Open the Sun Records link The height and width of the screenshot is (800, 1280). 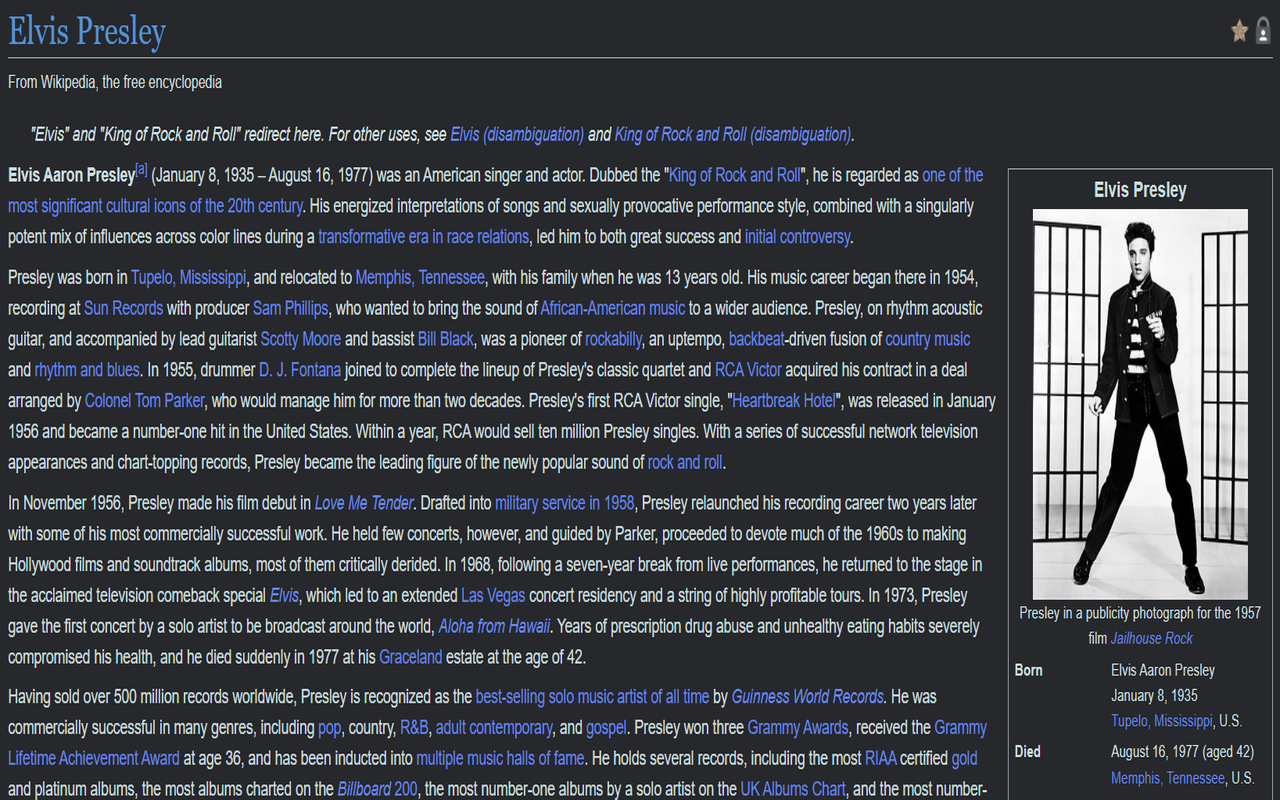123,308
